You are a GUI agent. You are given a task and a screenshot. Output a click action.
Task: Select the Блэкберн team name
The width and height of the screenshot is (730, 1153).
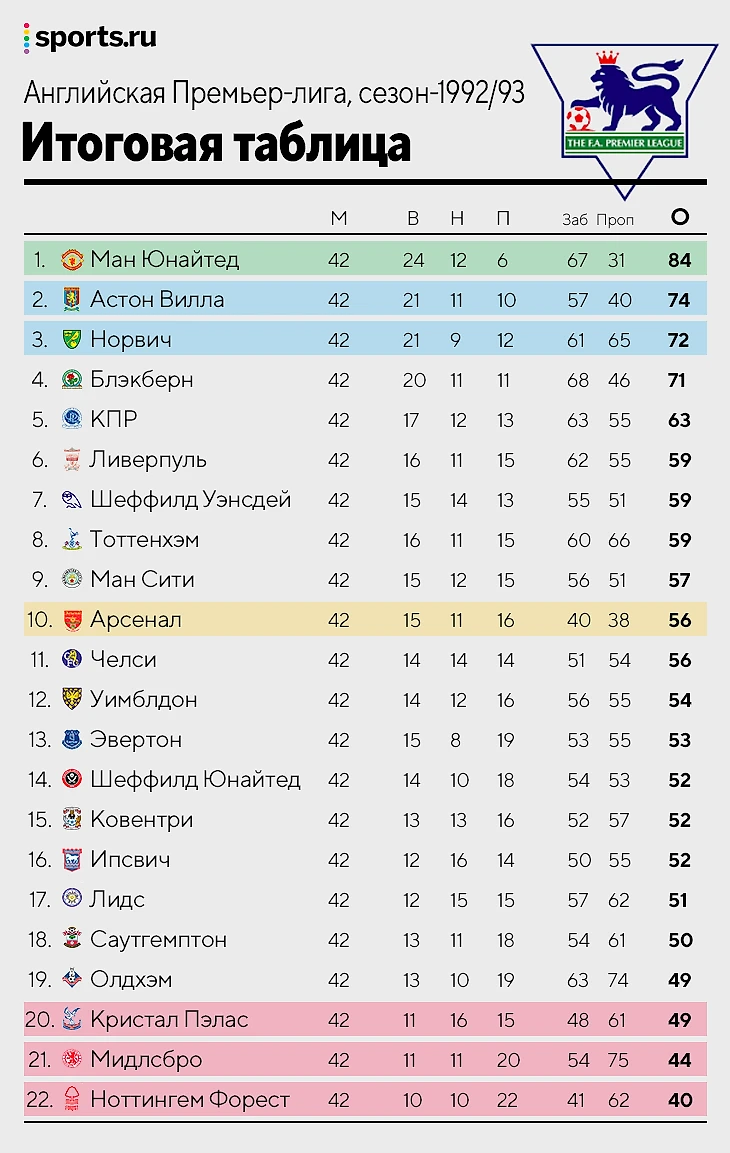tap(142, 379)
